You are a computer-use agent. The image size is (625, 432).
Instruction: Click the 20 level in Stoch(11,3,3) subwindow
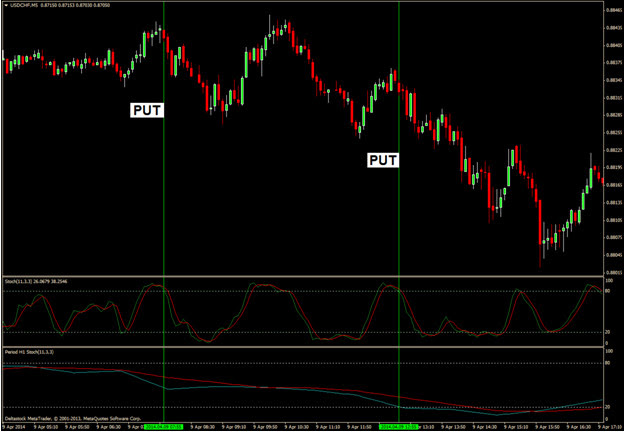tap(608, 332)
